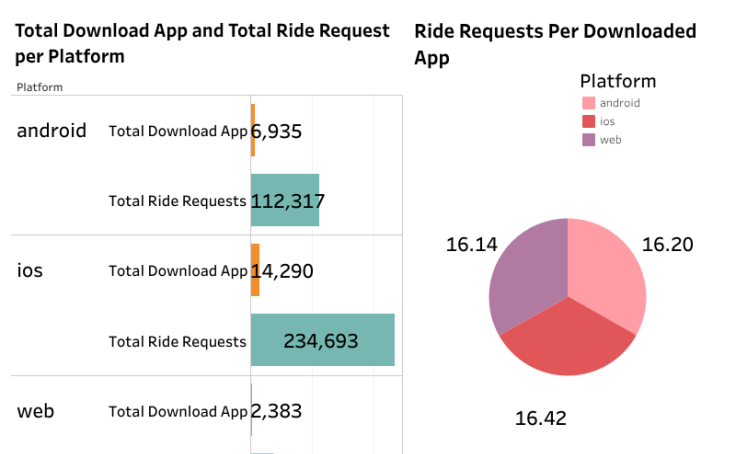Select the purple web pie slice
Image resolution: width=736 pixels, height=454 pixels.
(525, 273)
